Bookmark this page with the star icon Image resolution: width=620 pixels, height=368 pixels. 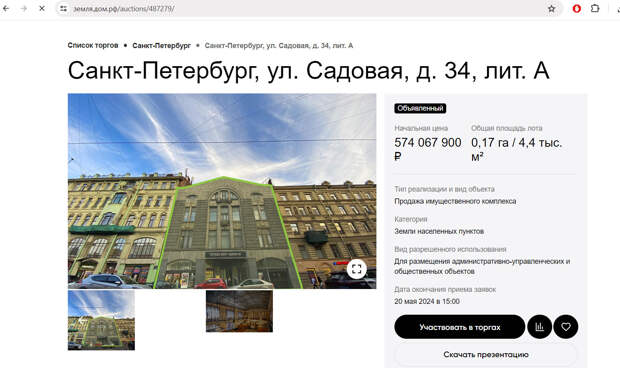click(551, 8)
